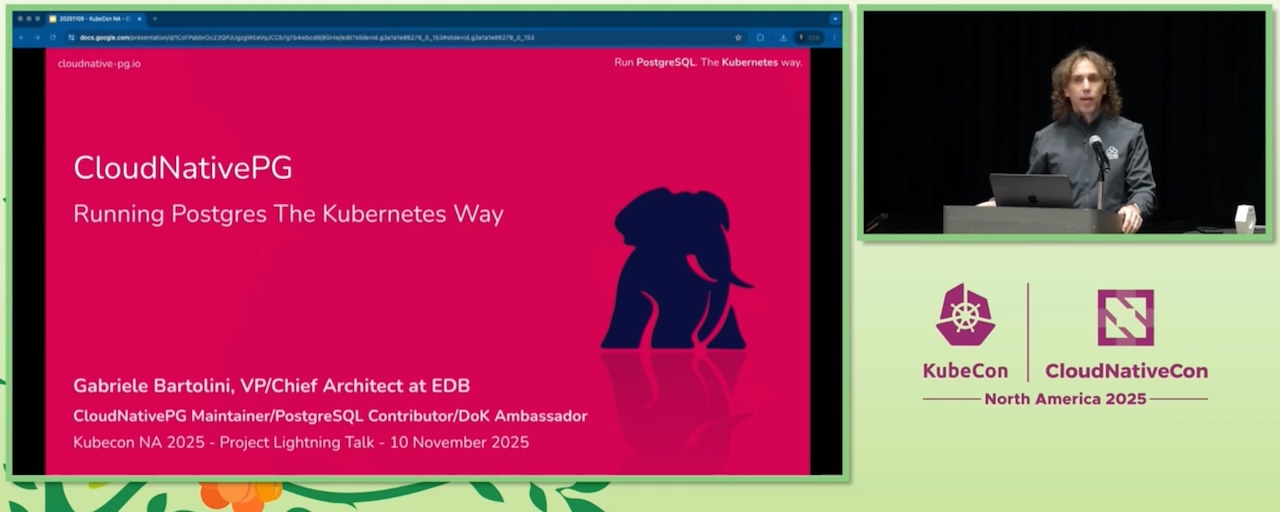Click the CloudNativePG slide title
1280x512 pixels.
pyautogui.click(x=183, y=168)
